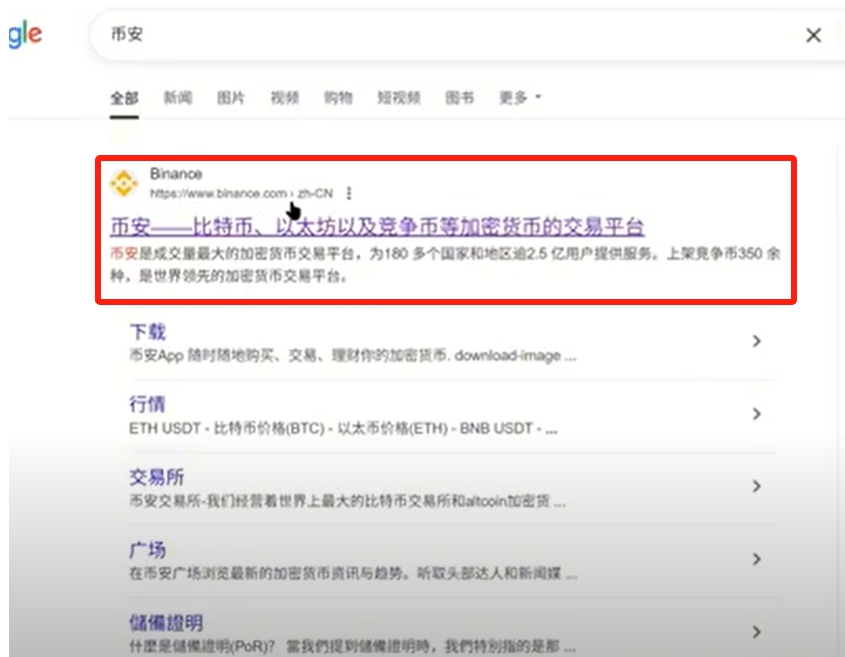Select the 全部 tab
The width and height of the screenshot is (845, 657).
[x=124, y=98]
